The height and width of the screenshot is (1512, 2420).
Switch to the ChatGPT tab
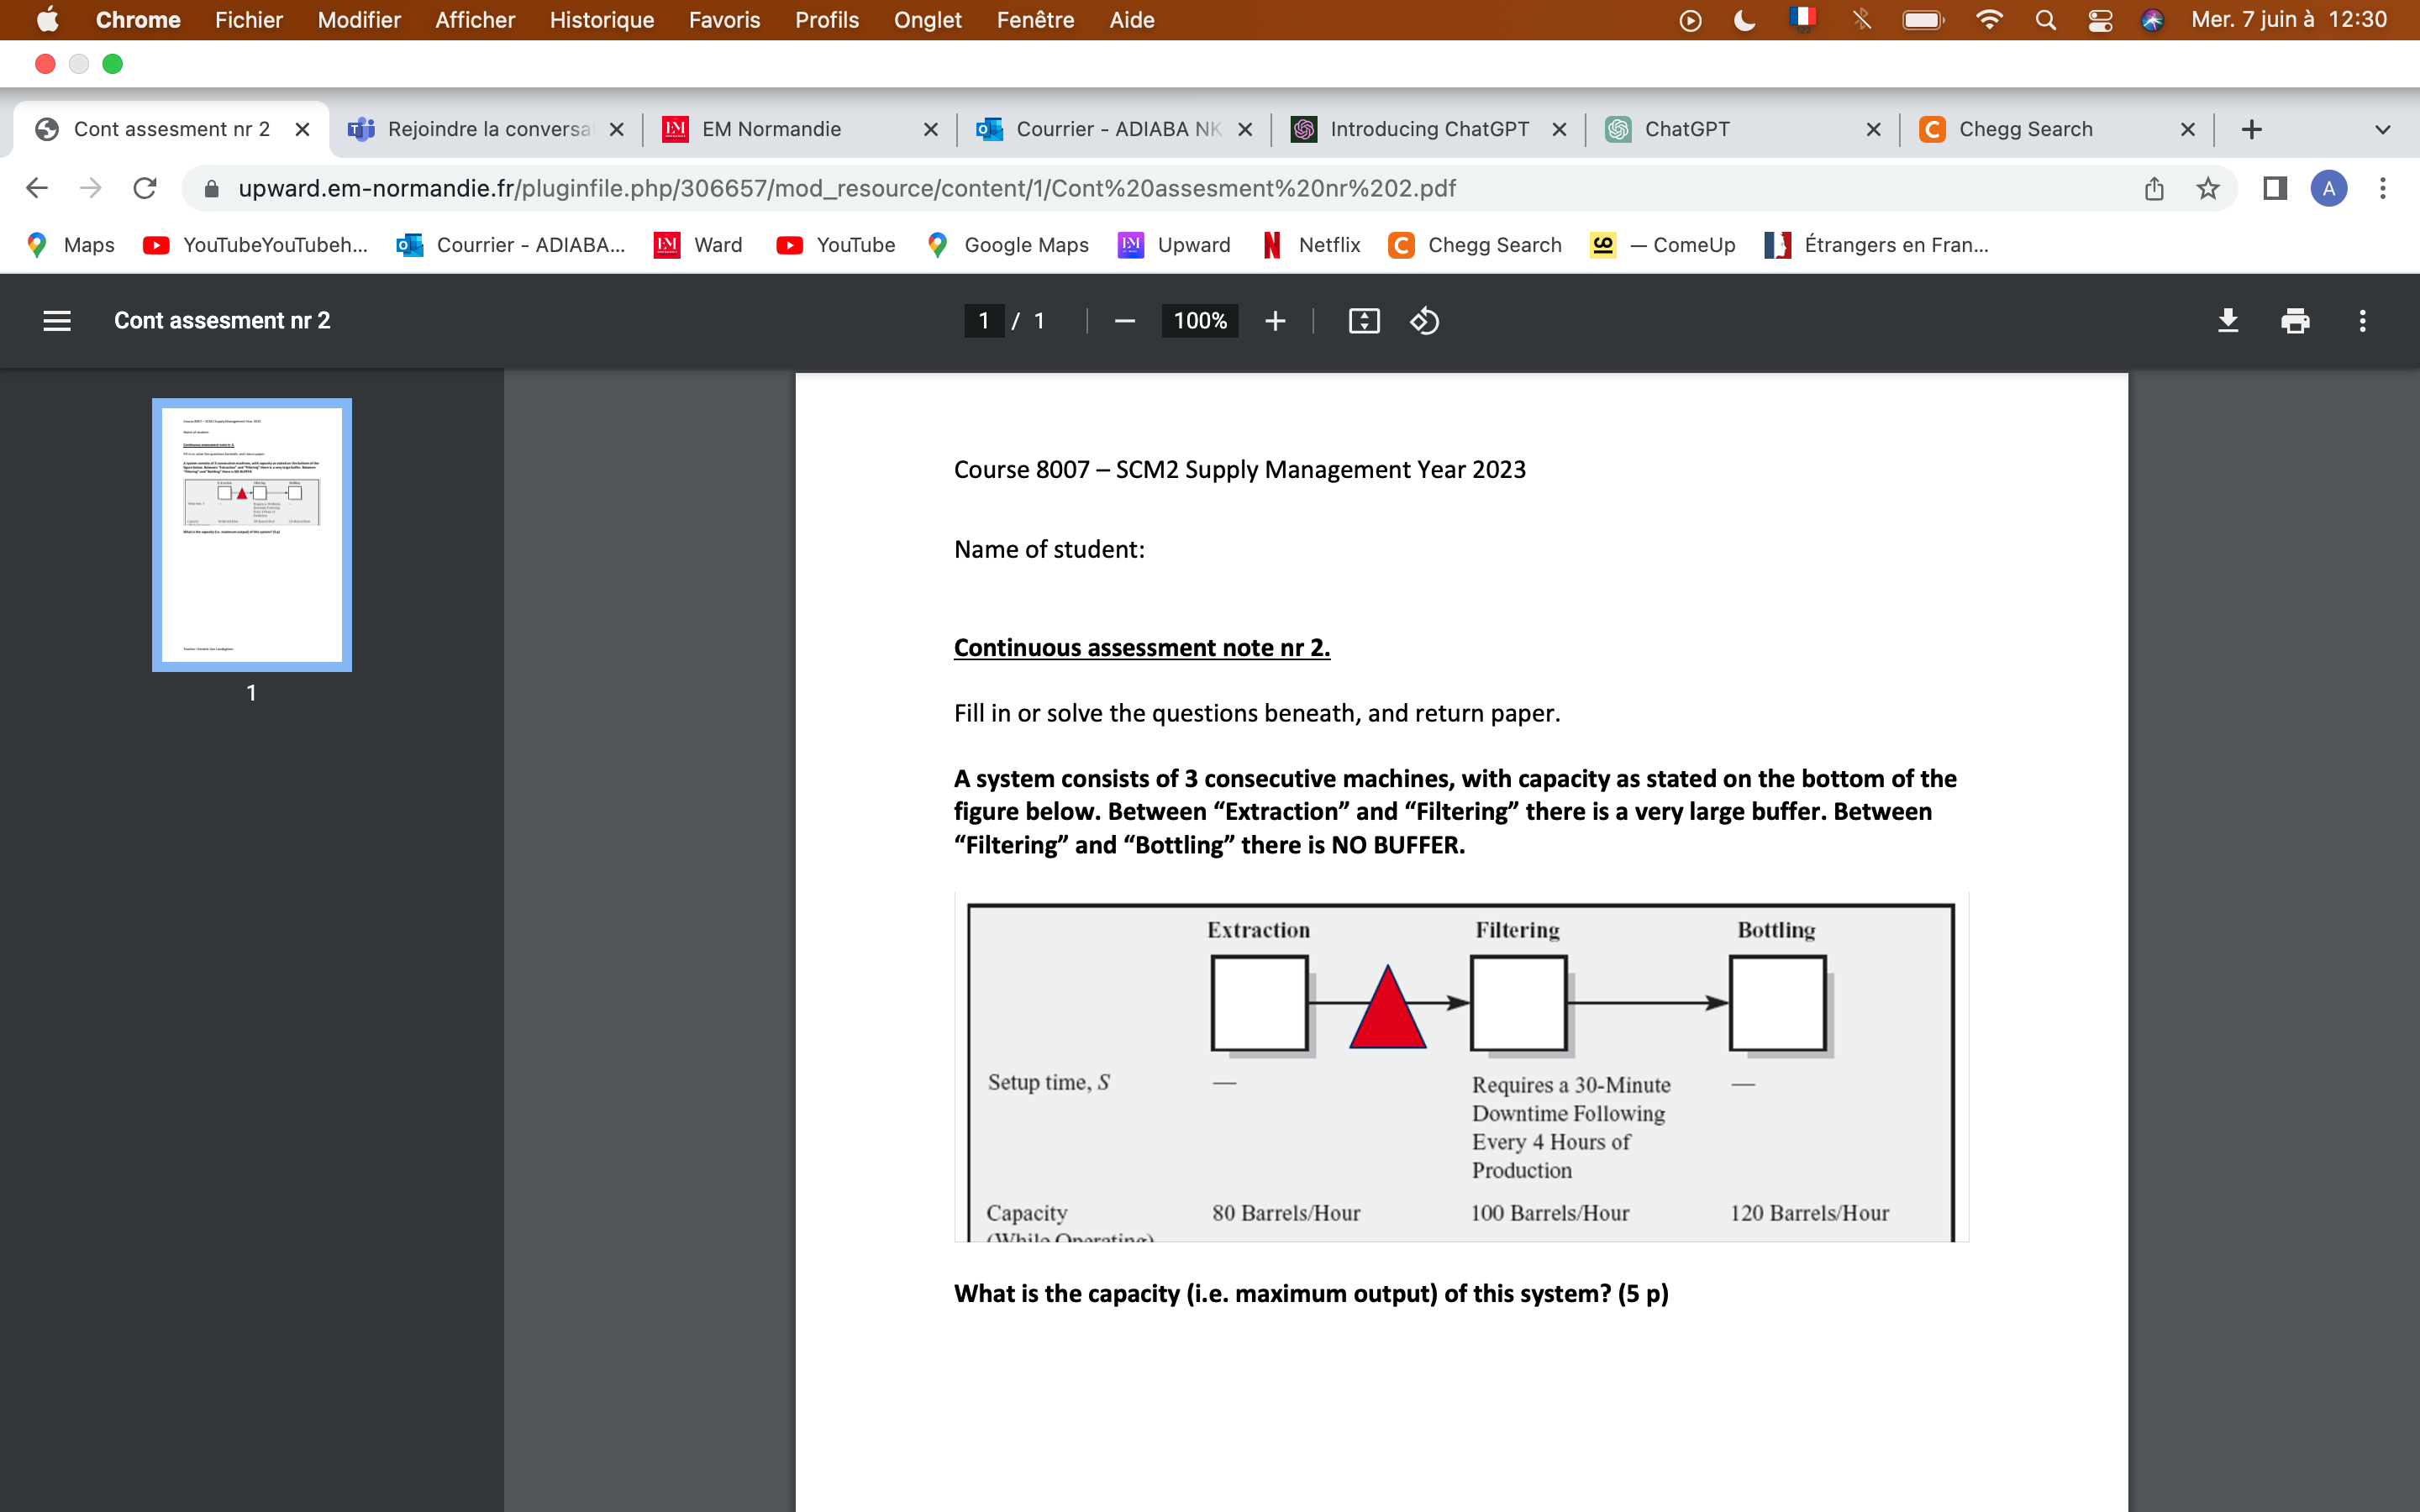[x=1683, y=129]
